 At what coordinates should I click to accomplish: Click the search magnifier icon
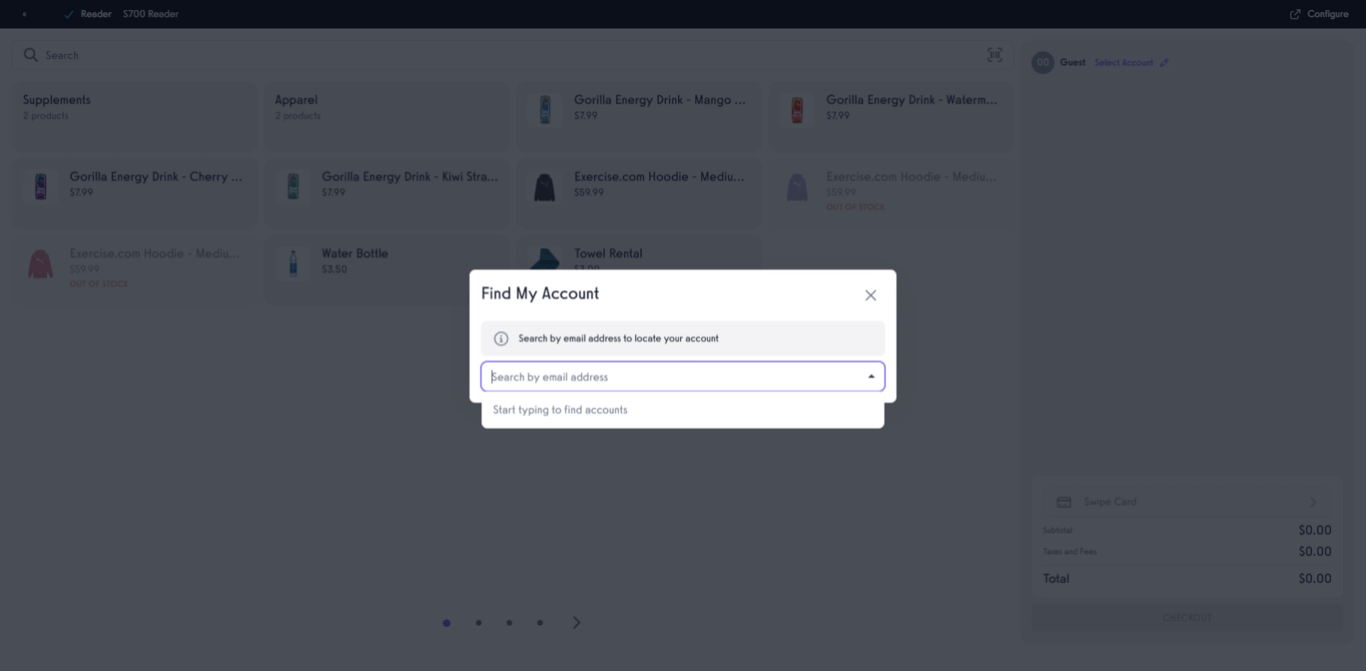click(31, 55)
